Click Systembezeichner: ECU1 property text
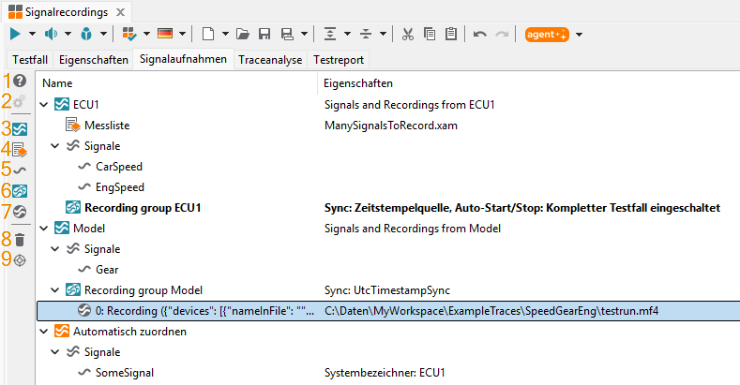This screenshot has height=385, width=740. [x=385, y=373]
